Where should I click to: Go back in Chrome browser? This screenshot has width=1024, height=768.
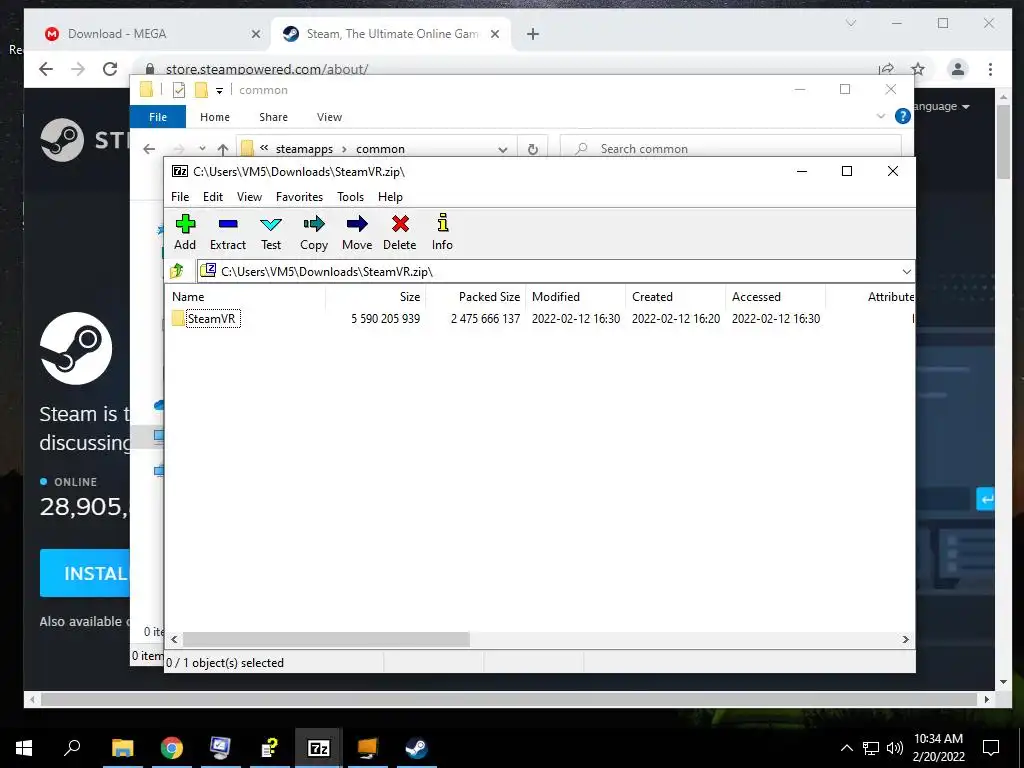point(46,69)
